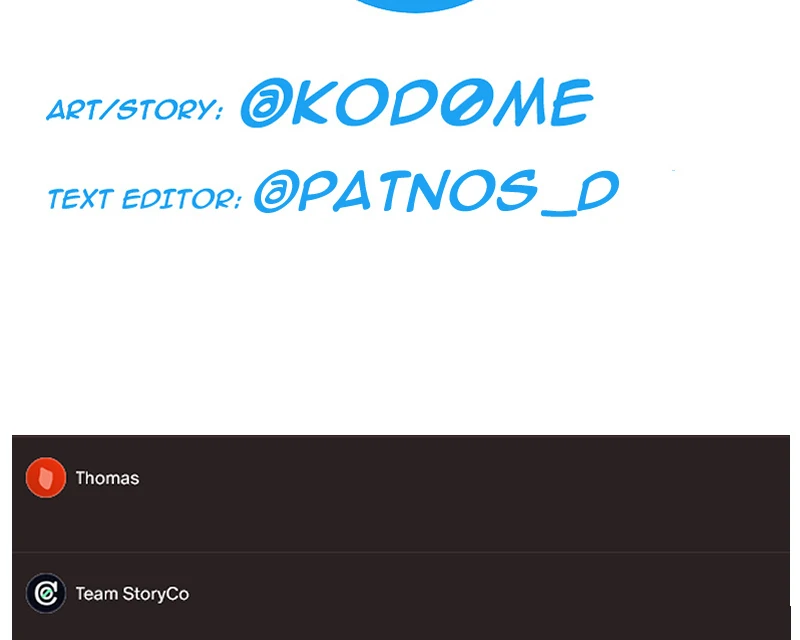Select the TEXT EDITOR: label
800x640 pixels.
(x=144, y=198)
